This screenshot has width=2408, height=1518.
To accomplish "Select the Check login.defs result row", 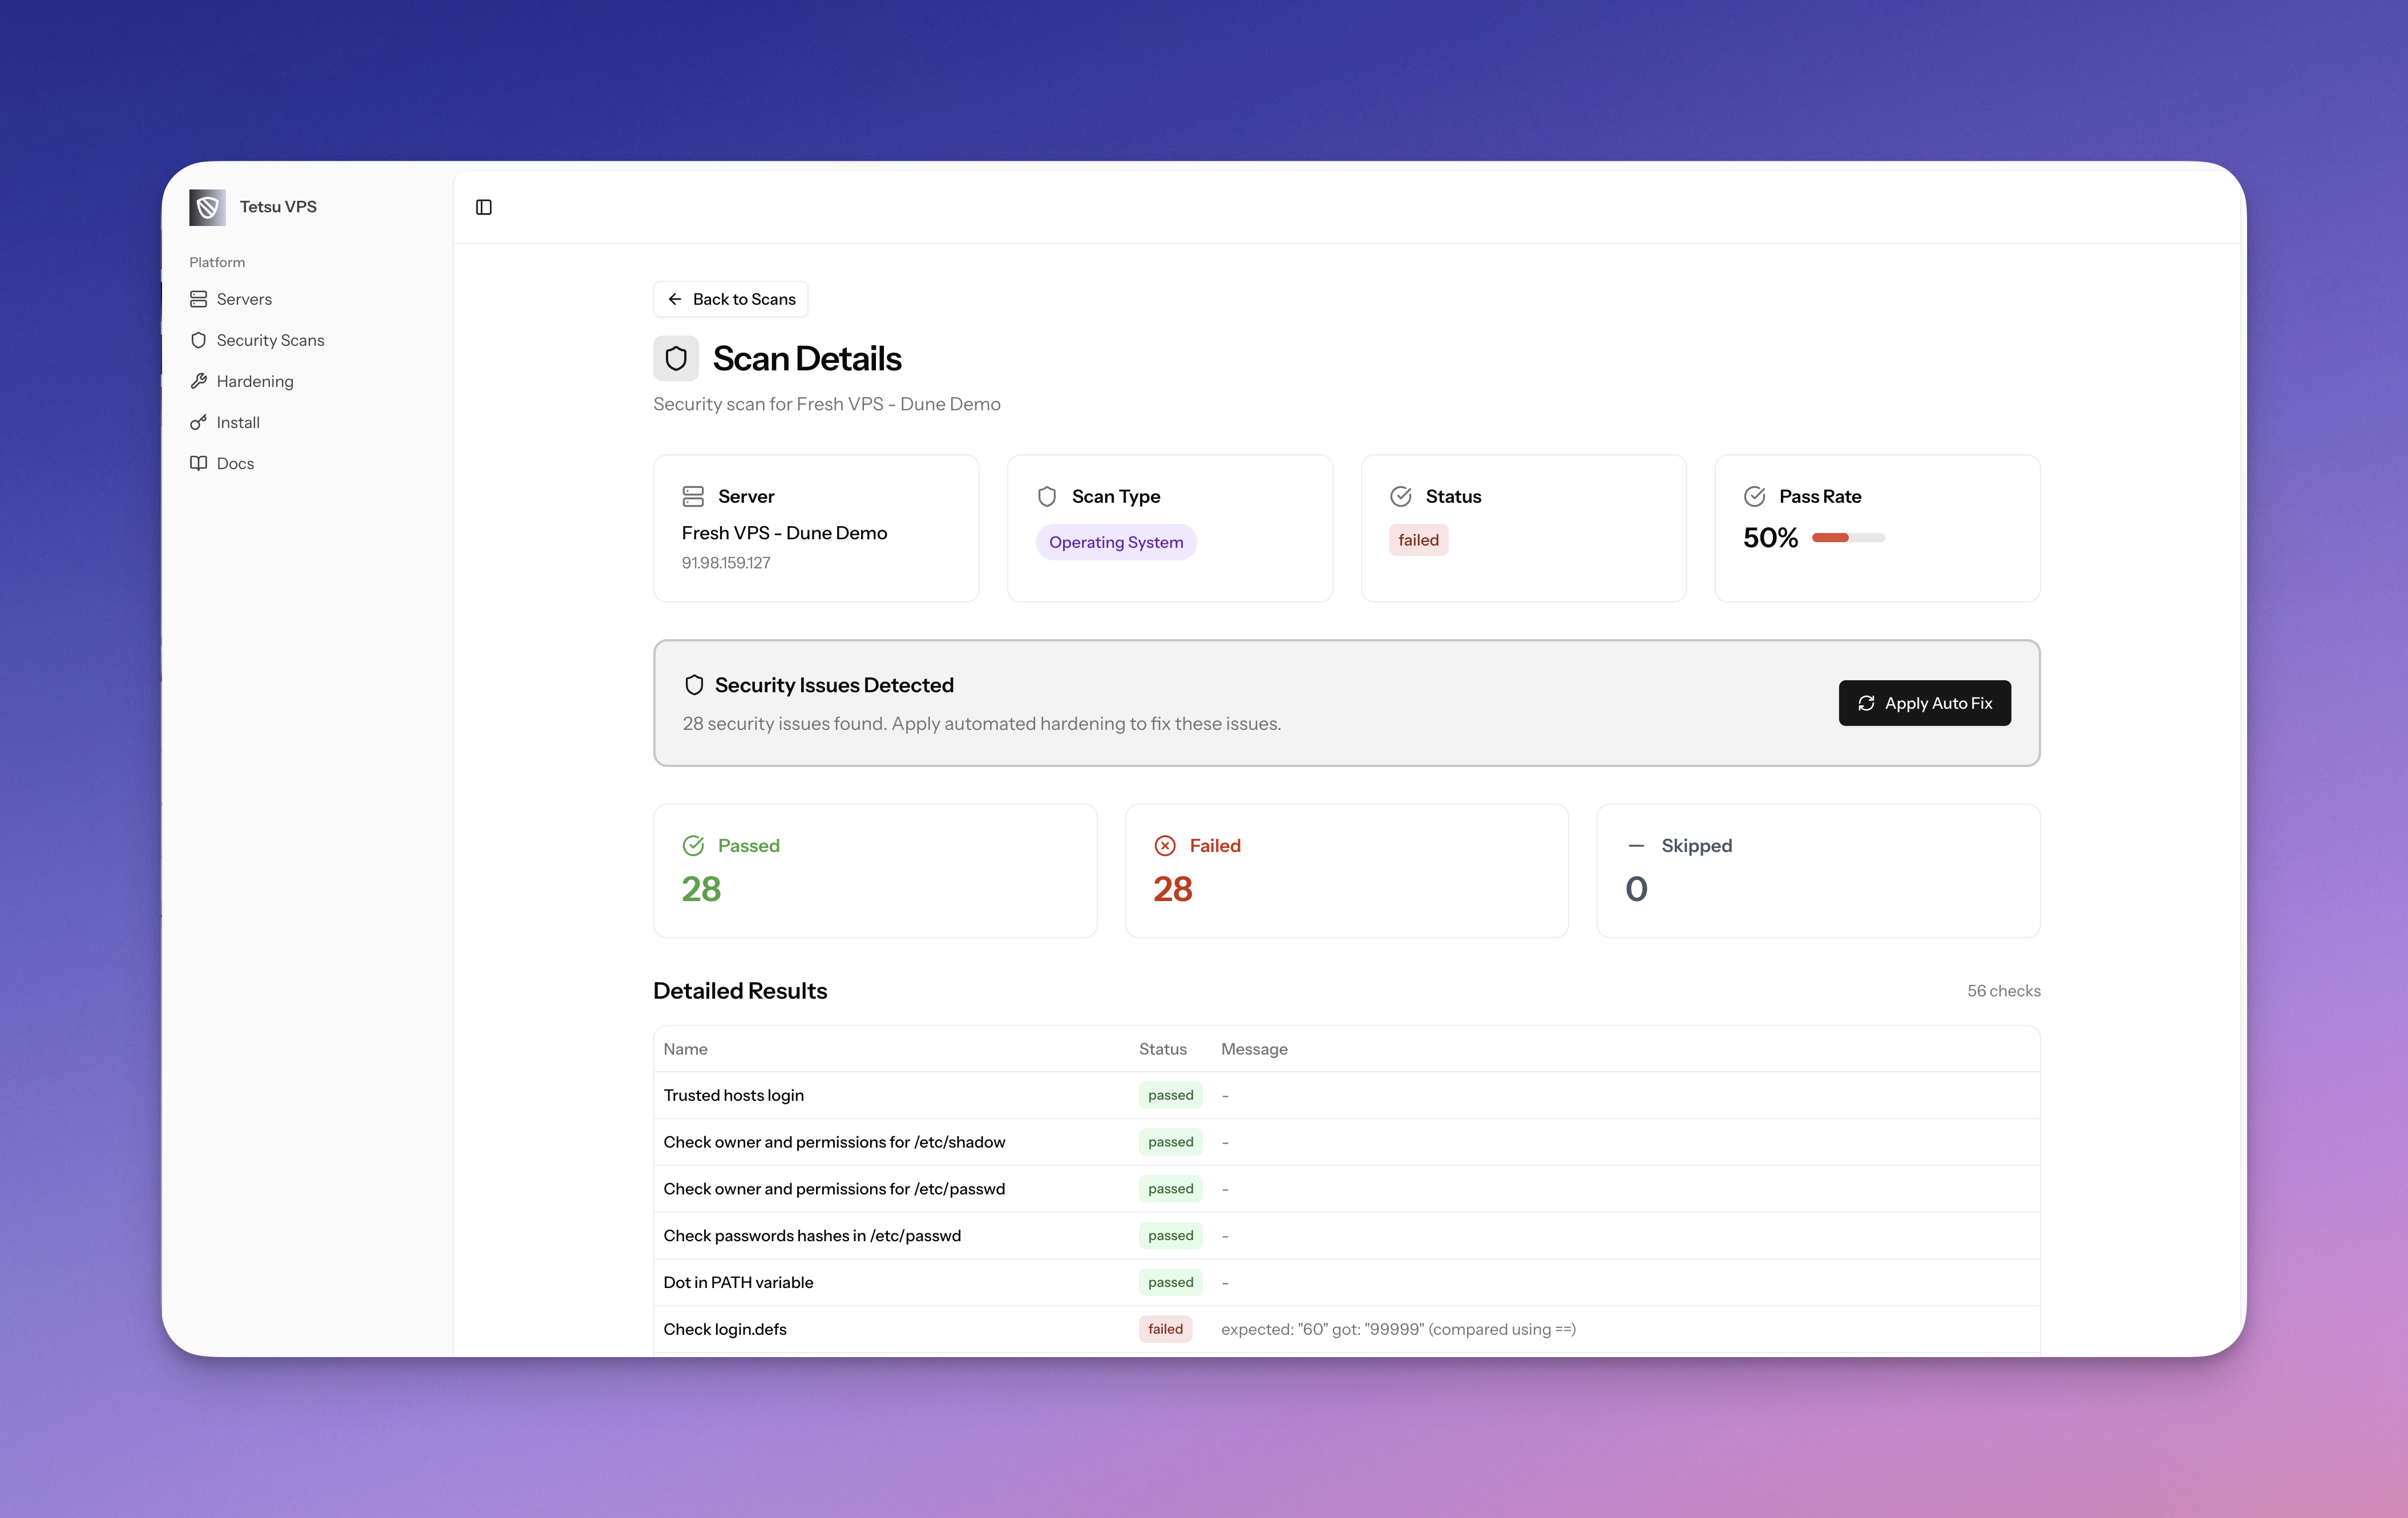I will 726,1329.
